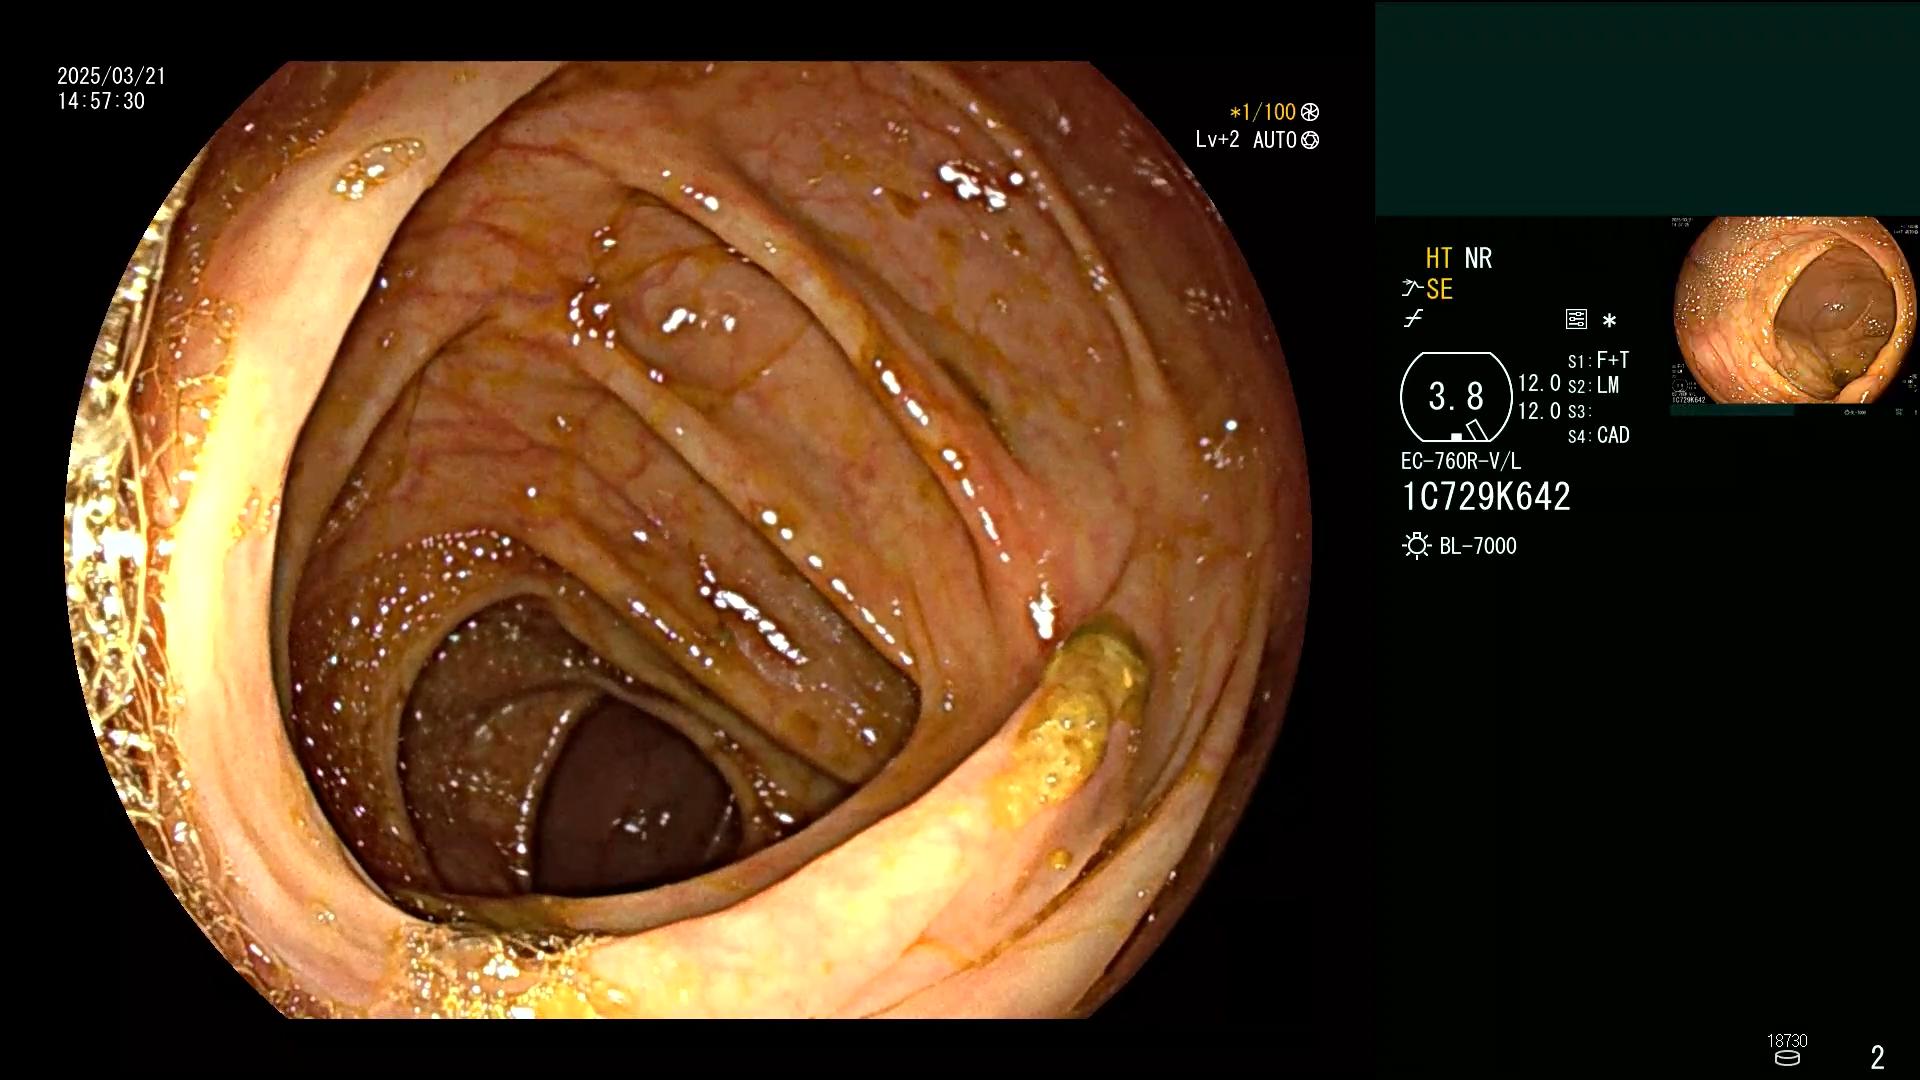Click the 'BL-7000' light source label
This screenshot has height=1080, width=1920.
click(x=1478, y=546)
